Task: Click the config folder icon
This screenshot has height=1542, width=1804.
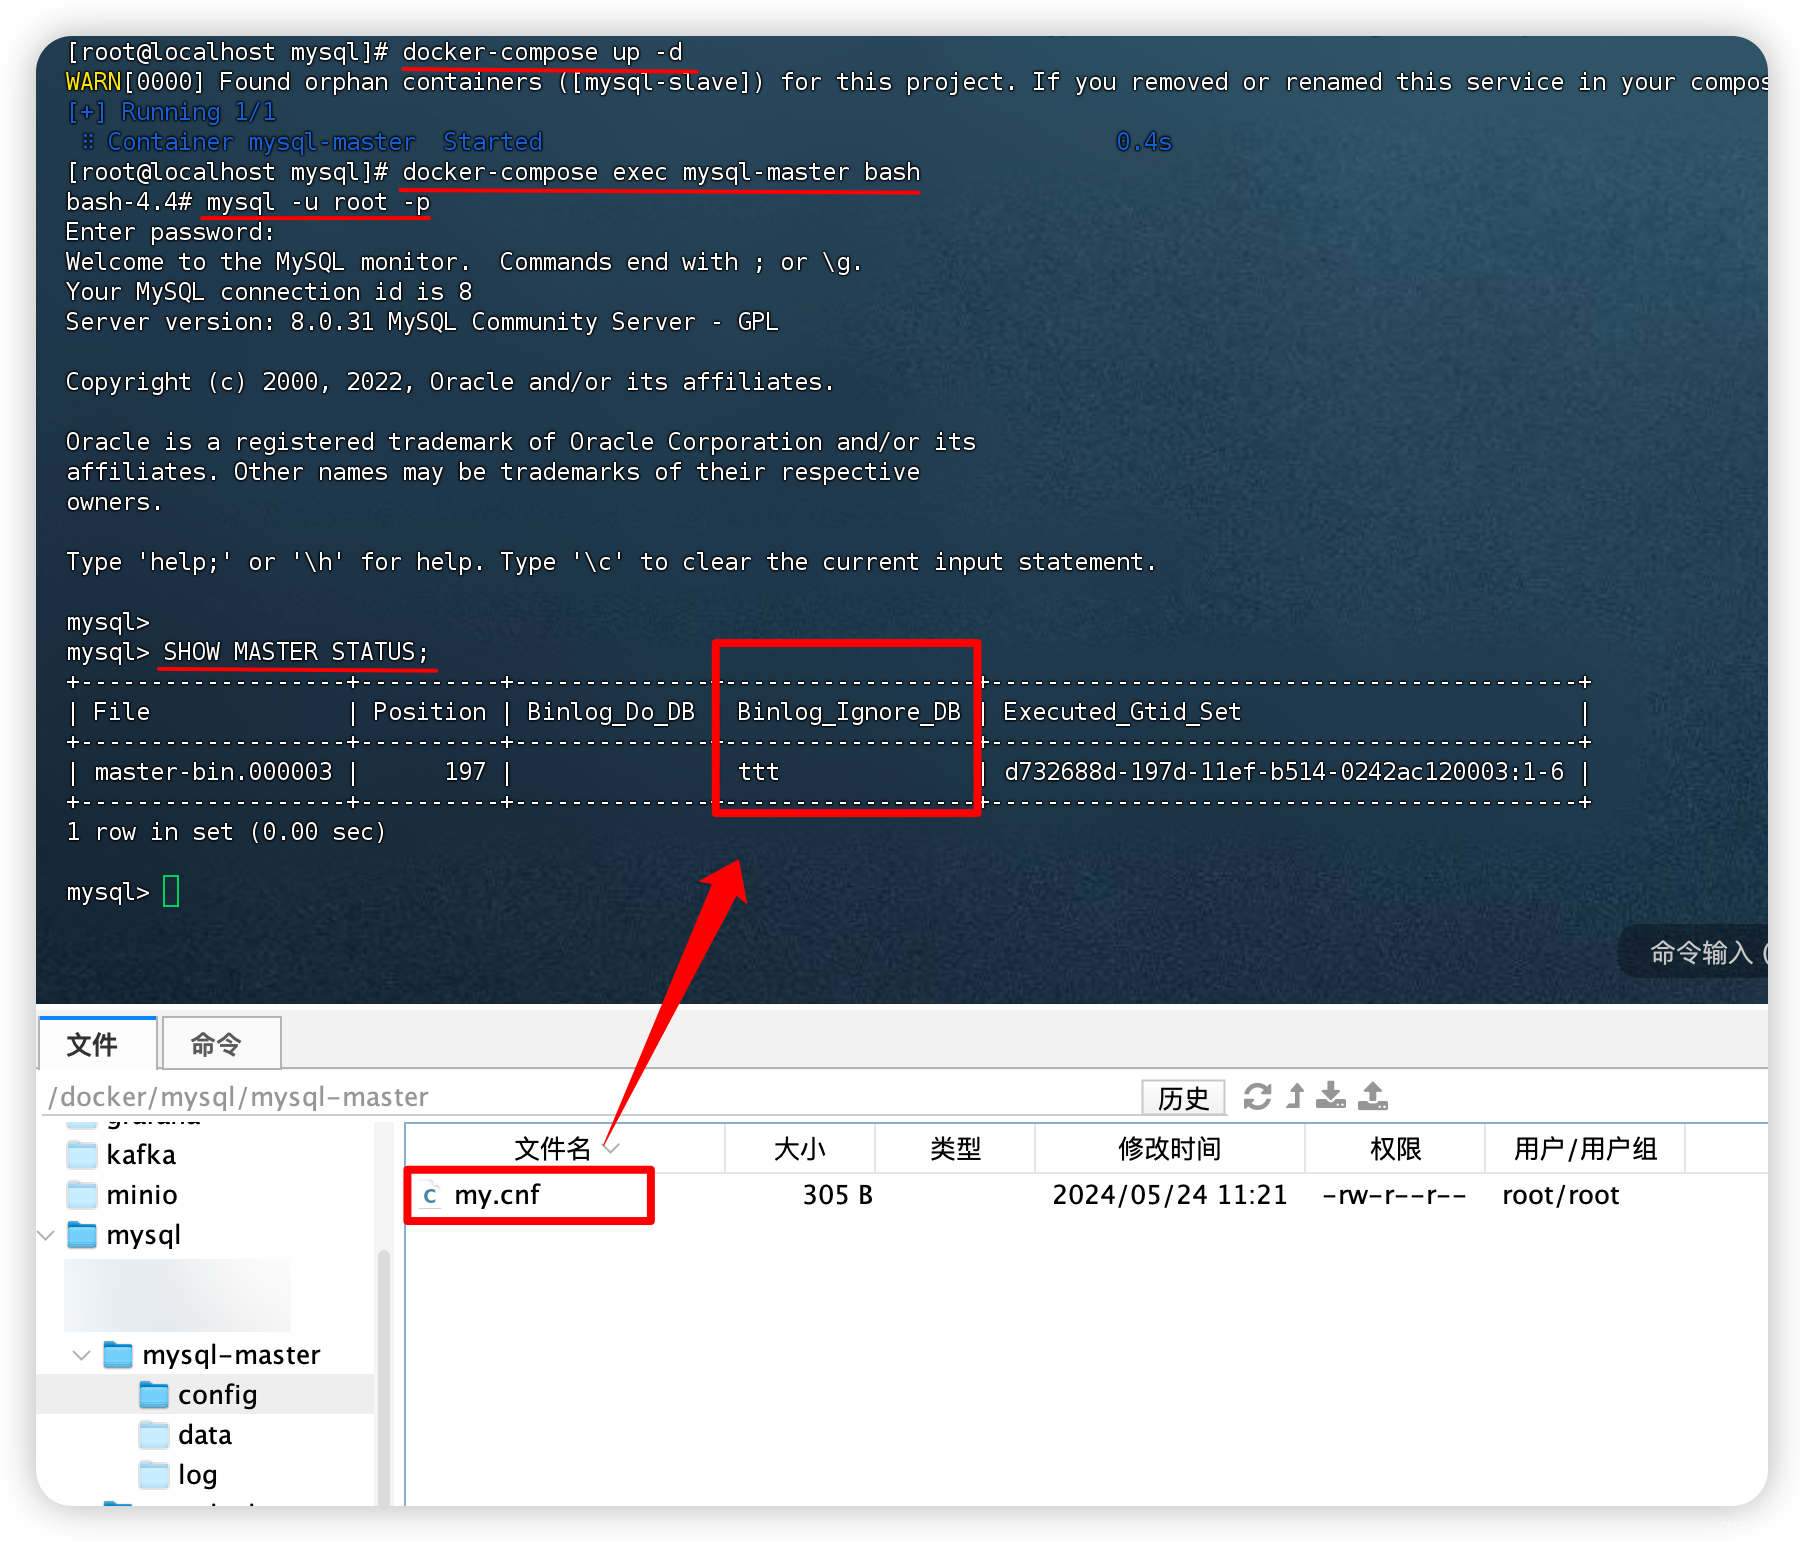Action: pos(154,1395)
